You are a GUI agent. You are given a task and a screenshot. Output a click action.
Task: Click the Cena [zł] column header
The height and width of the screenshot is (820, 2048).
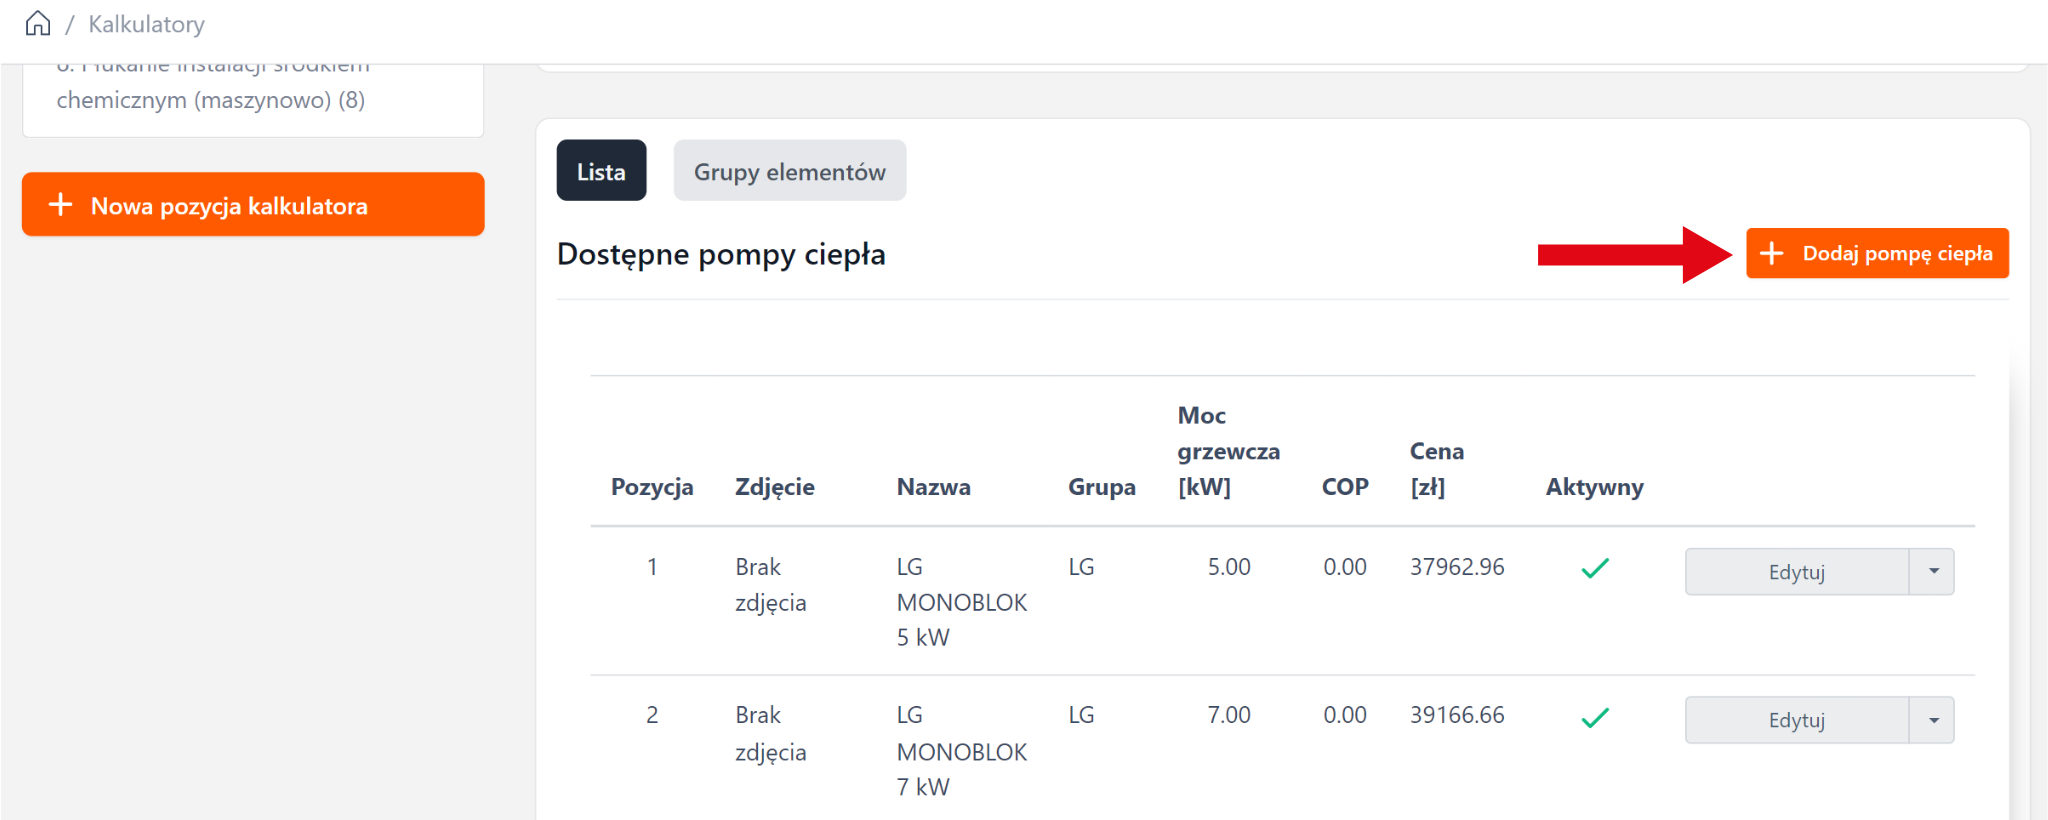tap(1436, 469)
